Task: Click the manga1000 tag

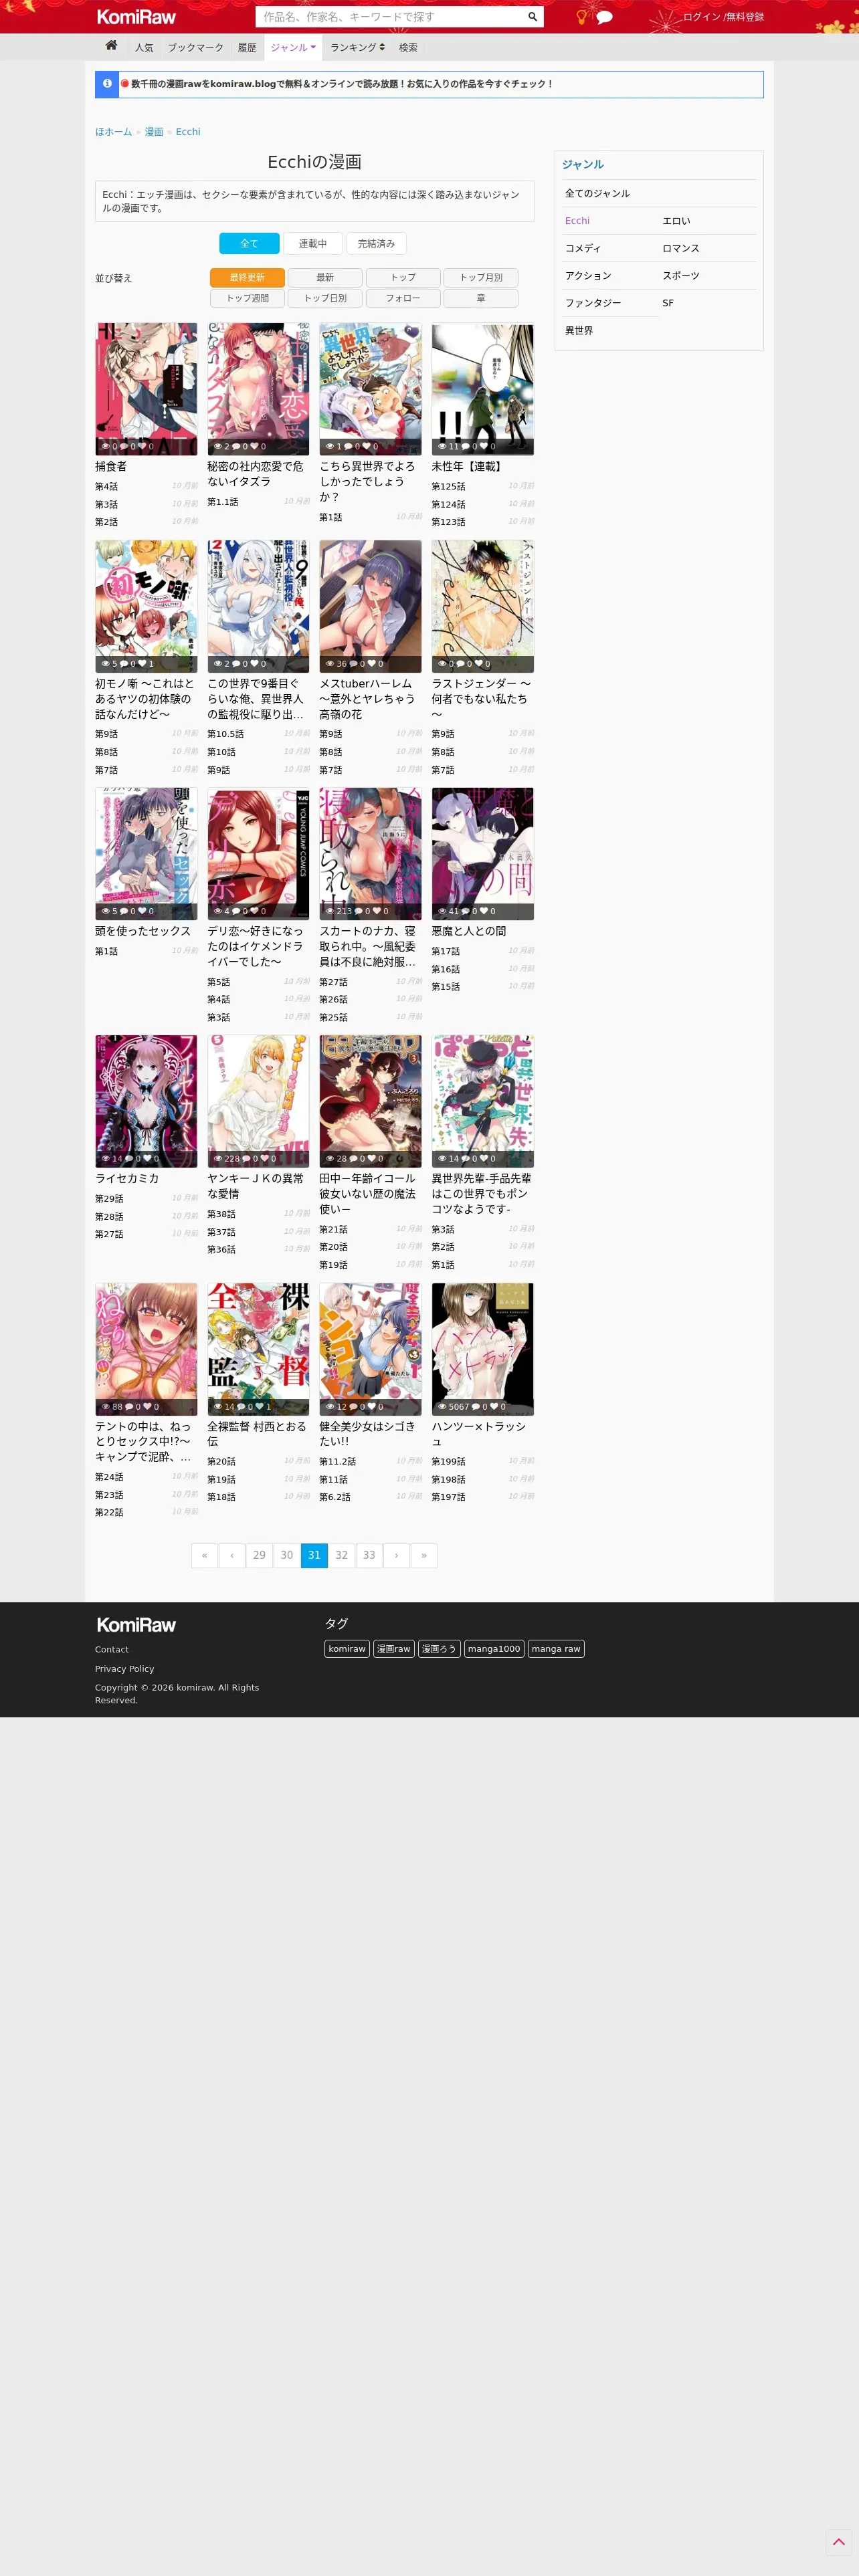Action: (x=494, y=1649)
